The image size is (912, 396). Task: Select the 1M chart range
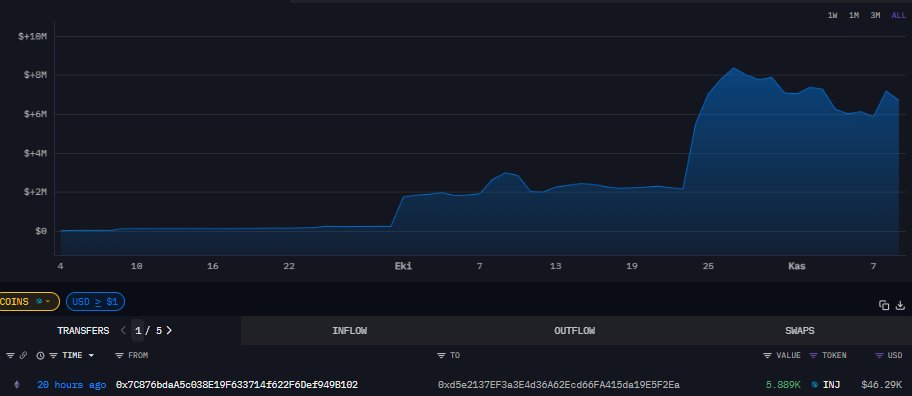[854, 16]
